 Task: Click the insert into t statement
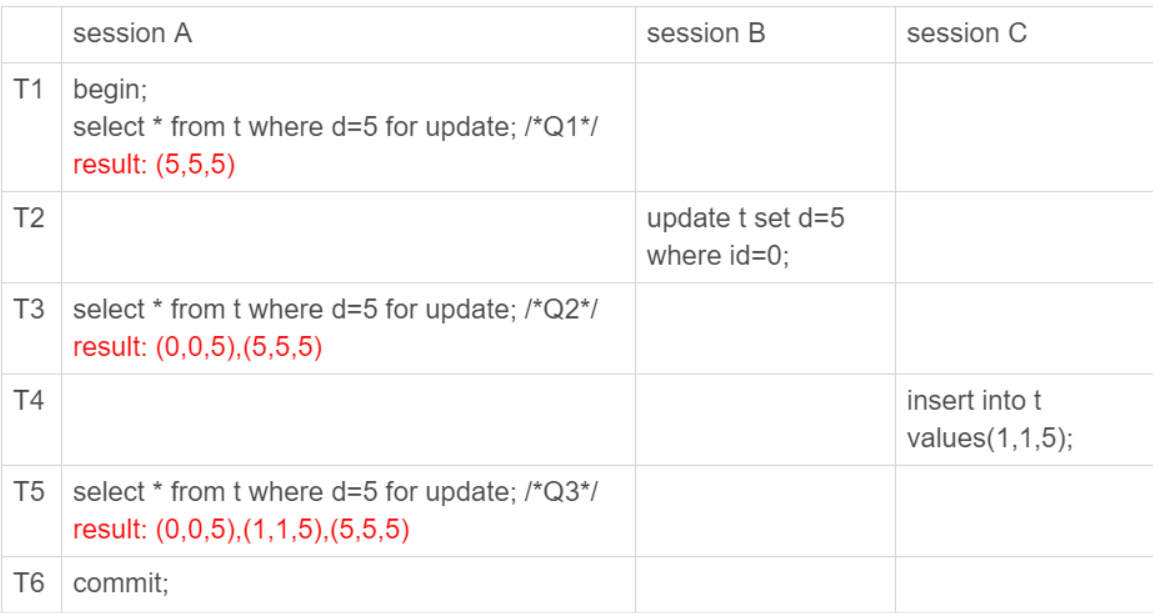pyautogui.click(x=973, y=401)
